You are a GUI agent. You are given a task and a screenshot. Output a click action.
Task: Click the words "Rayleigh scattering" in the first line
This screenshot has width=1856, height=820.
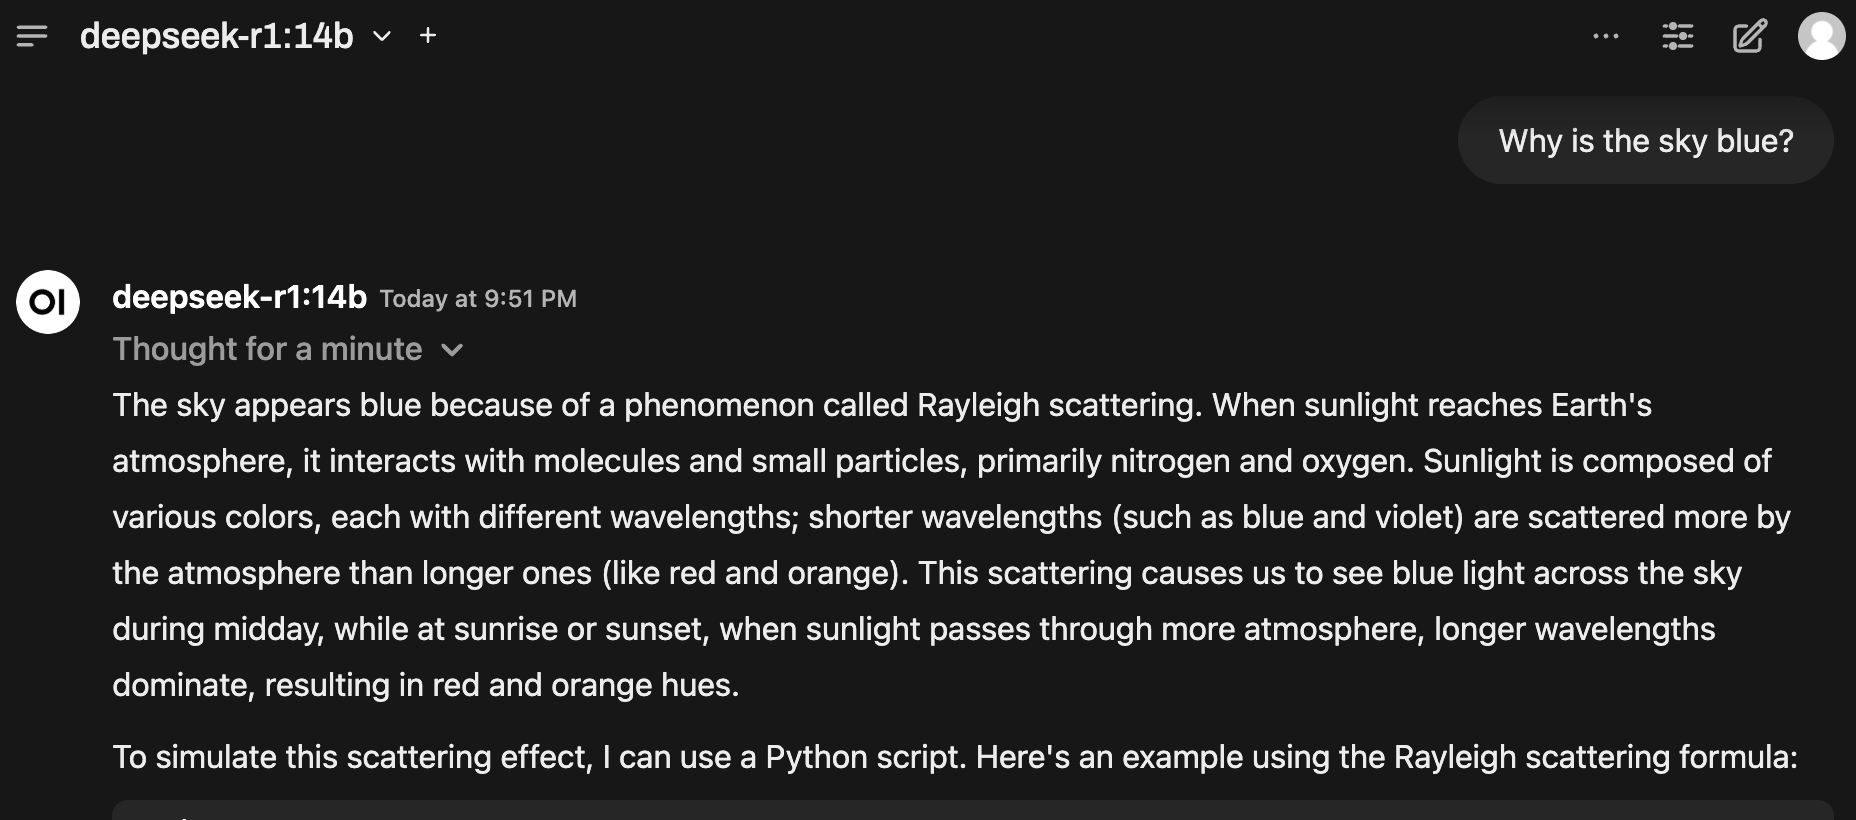point(1057,405)
